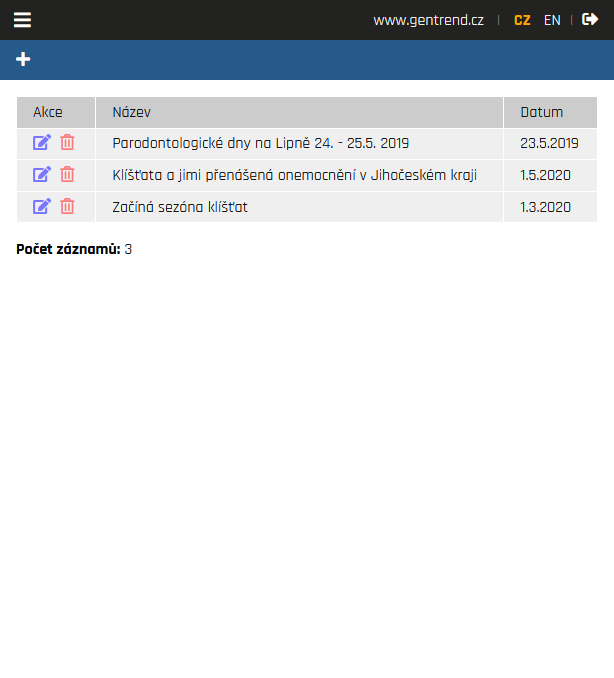Sort by the Název column header
Screen dimensions: 614x678
[x=132, y=112]
